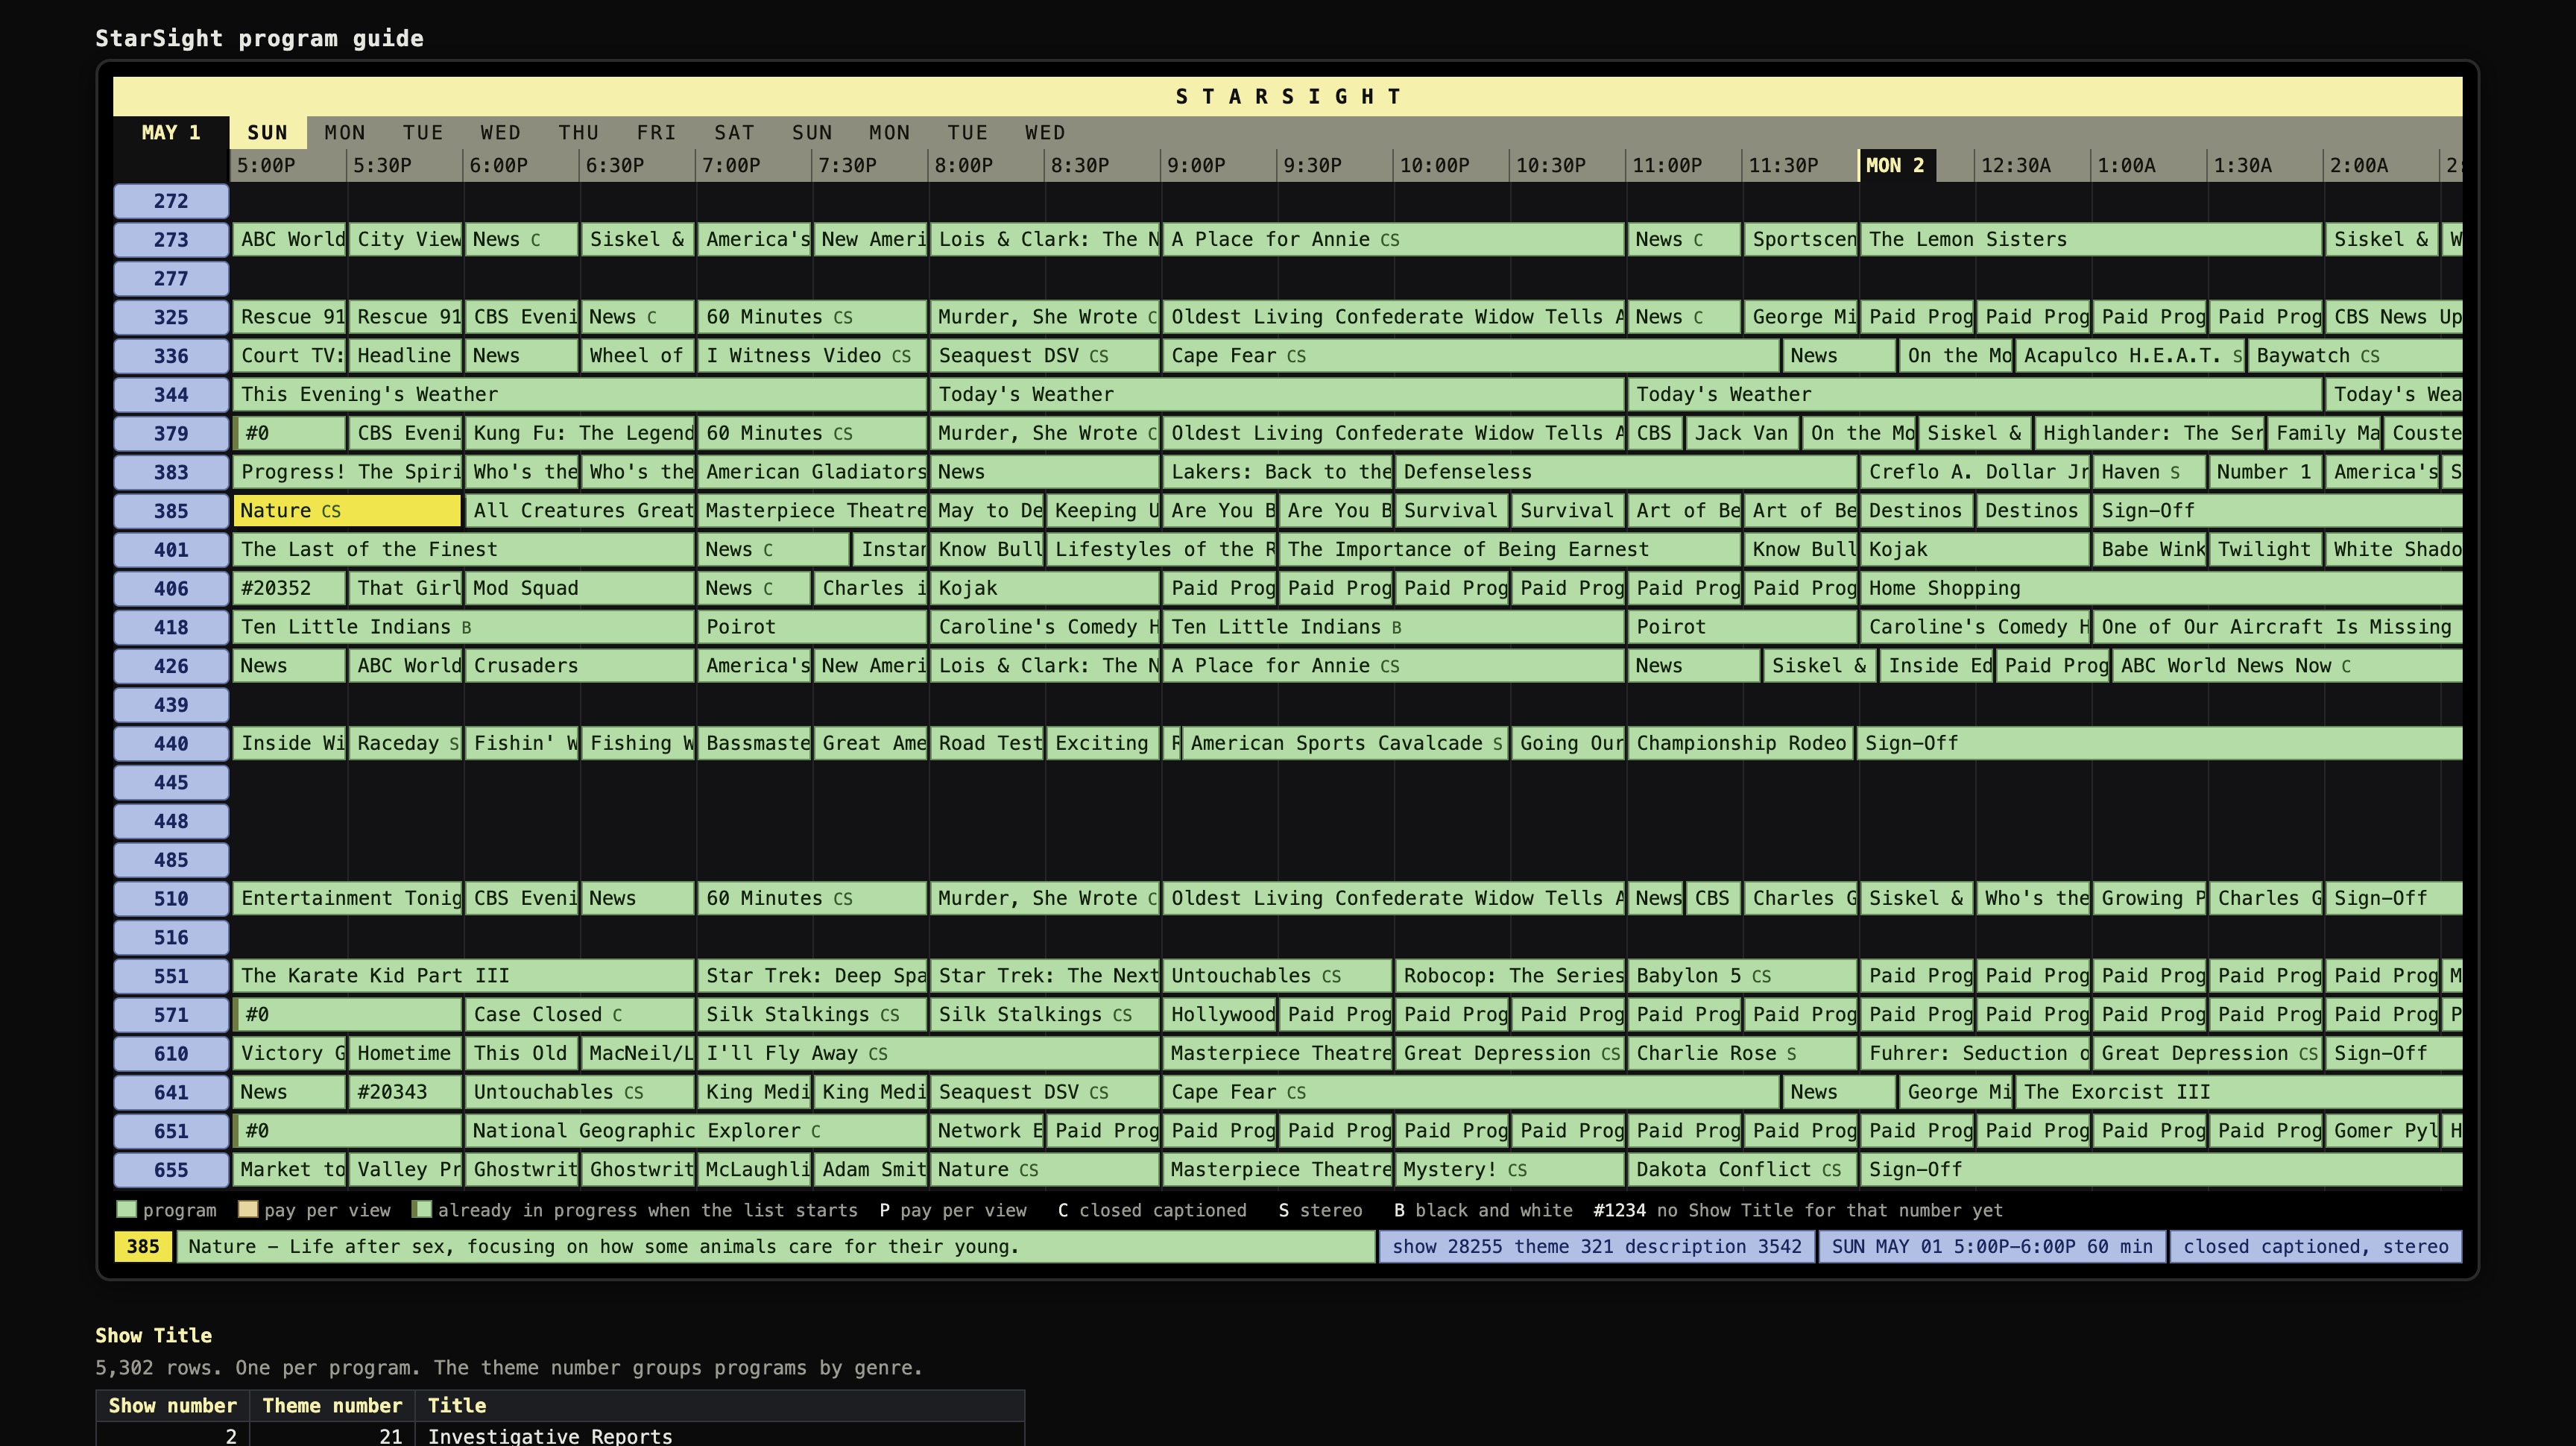Viewport: 2576px width, 1446px height.
Task: Select Home Shopping on channel 406
Action: (2161, 588)
